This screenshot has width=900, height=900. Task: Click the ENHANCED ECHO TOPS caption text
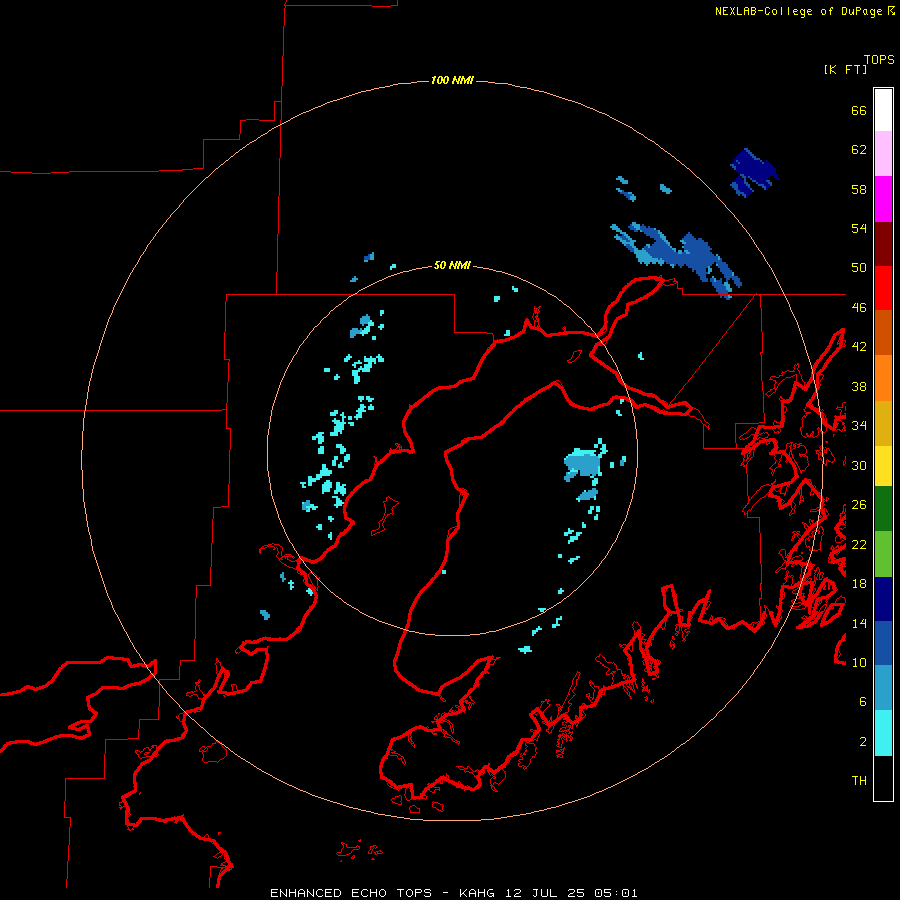[x=351, y=893]
